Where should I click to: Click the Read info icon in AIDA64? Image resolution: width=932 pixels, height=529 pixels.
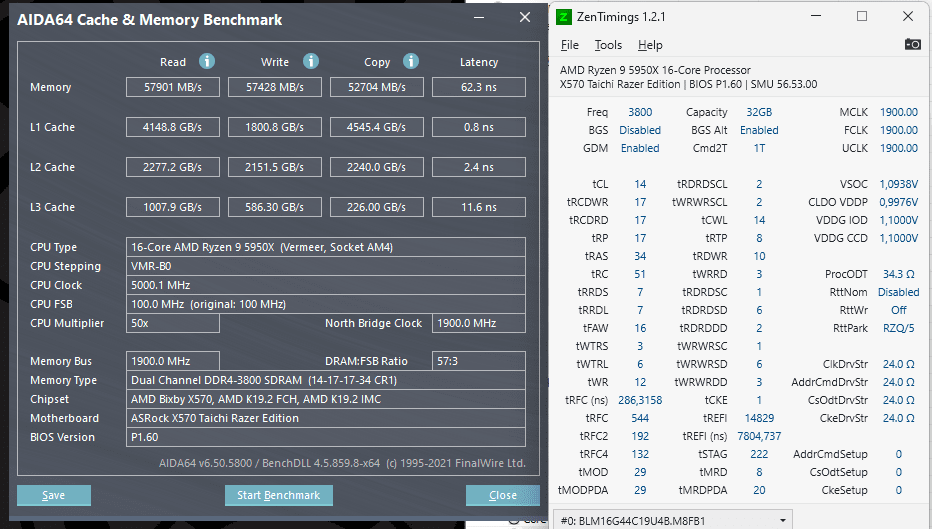click(206, 61)
